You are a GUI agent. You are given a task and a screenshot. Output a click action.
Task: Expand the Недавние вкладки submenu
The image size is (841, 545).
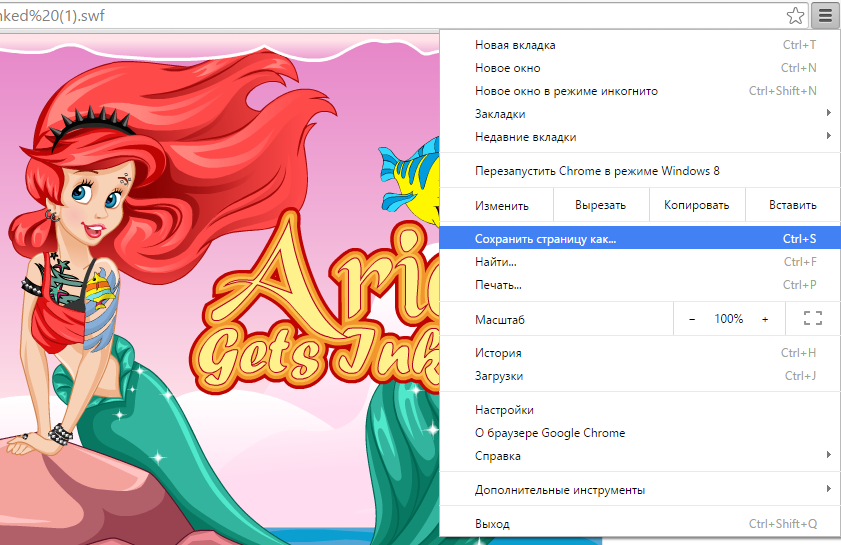pos(640,137)
